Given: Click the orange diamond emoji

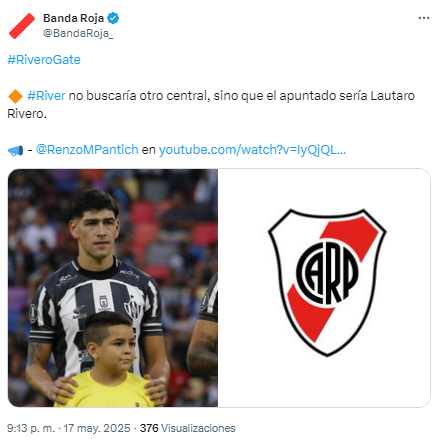Looking at the screenshot, I should (x=15, y=96).
